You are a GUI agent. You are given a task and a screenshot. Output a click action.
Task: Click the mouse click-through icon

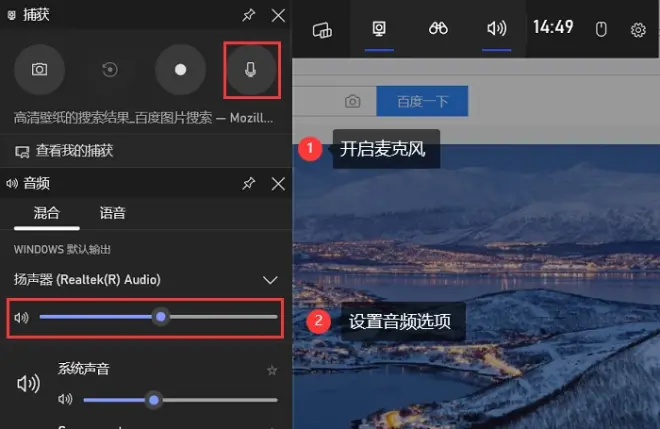[x=601, y=29]
